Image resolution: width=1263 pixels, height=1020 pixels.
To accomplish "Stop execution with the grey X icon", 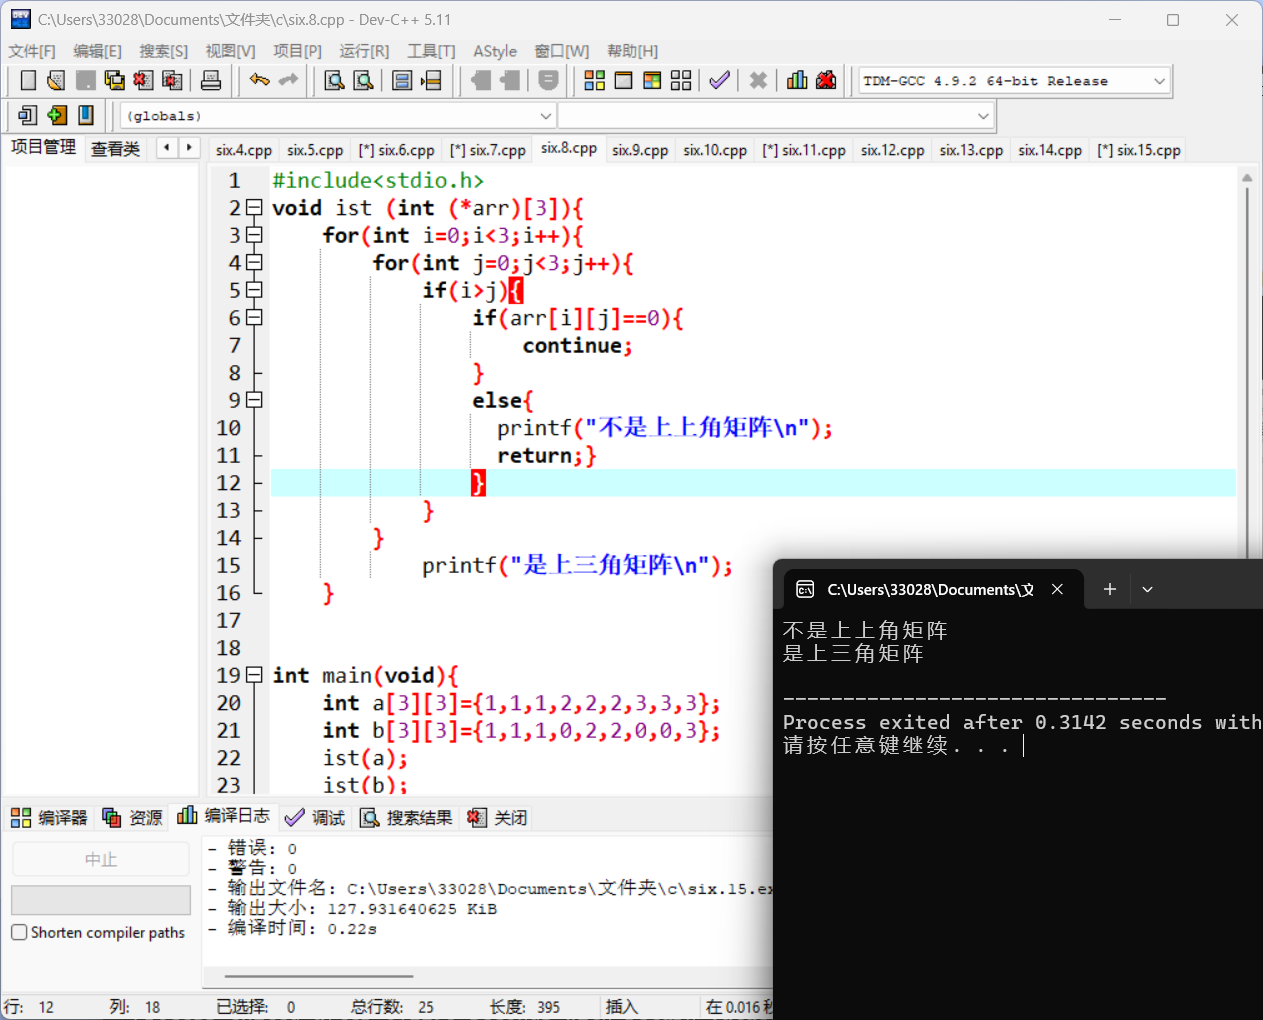I will [x=758, y=80].
